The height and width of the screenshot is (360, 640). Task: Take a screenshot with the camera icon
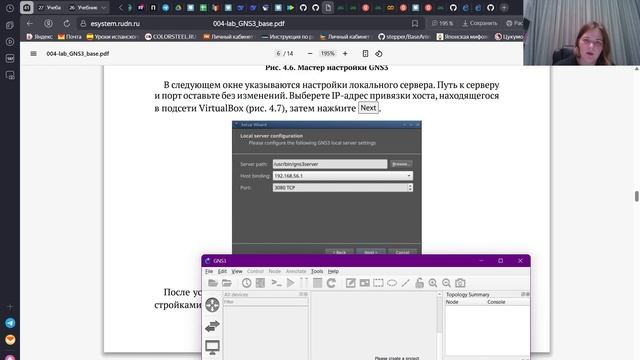pos(460,283)
